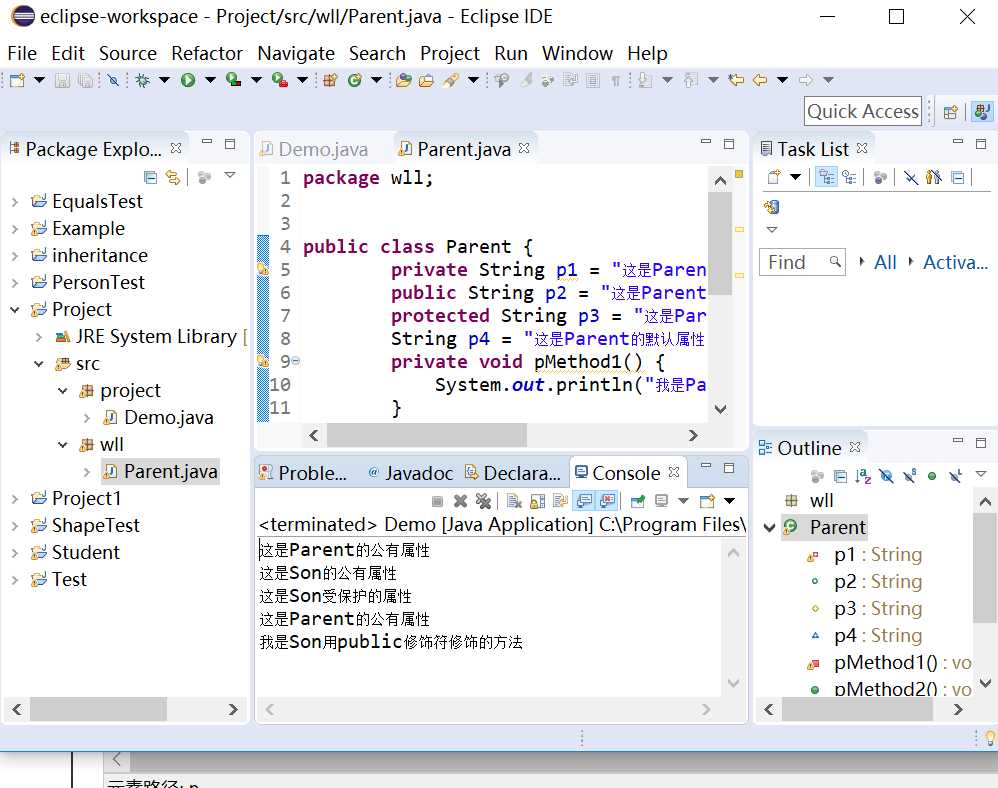The image size is (998, 788).
Task: Collapse the wll package node
Action: (63, 445)
